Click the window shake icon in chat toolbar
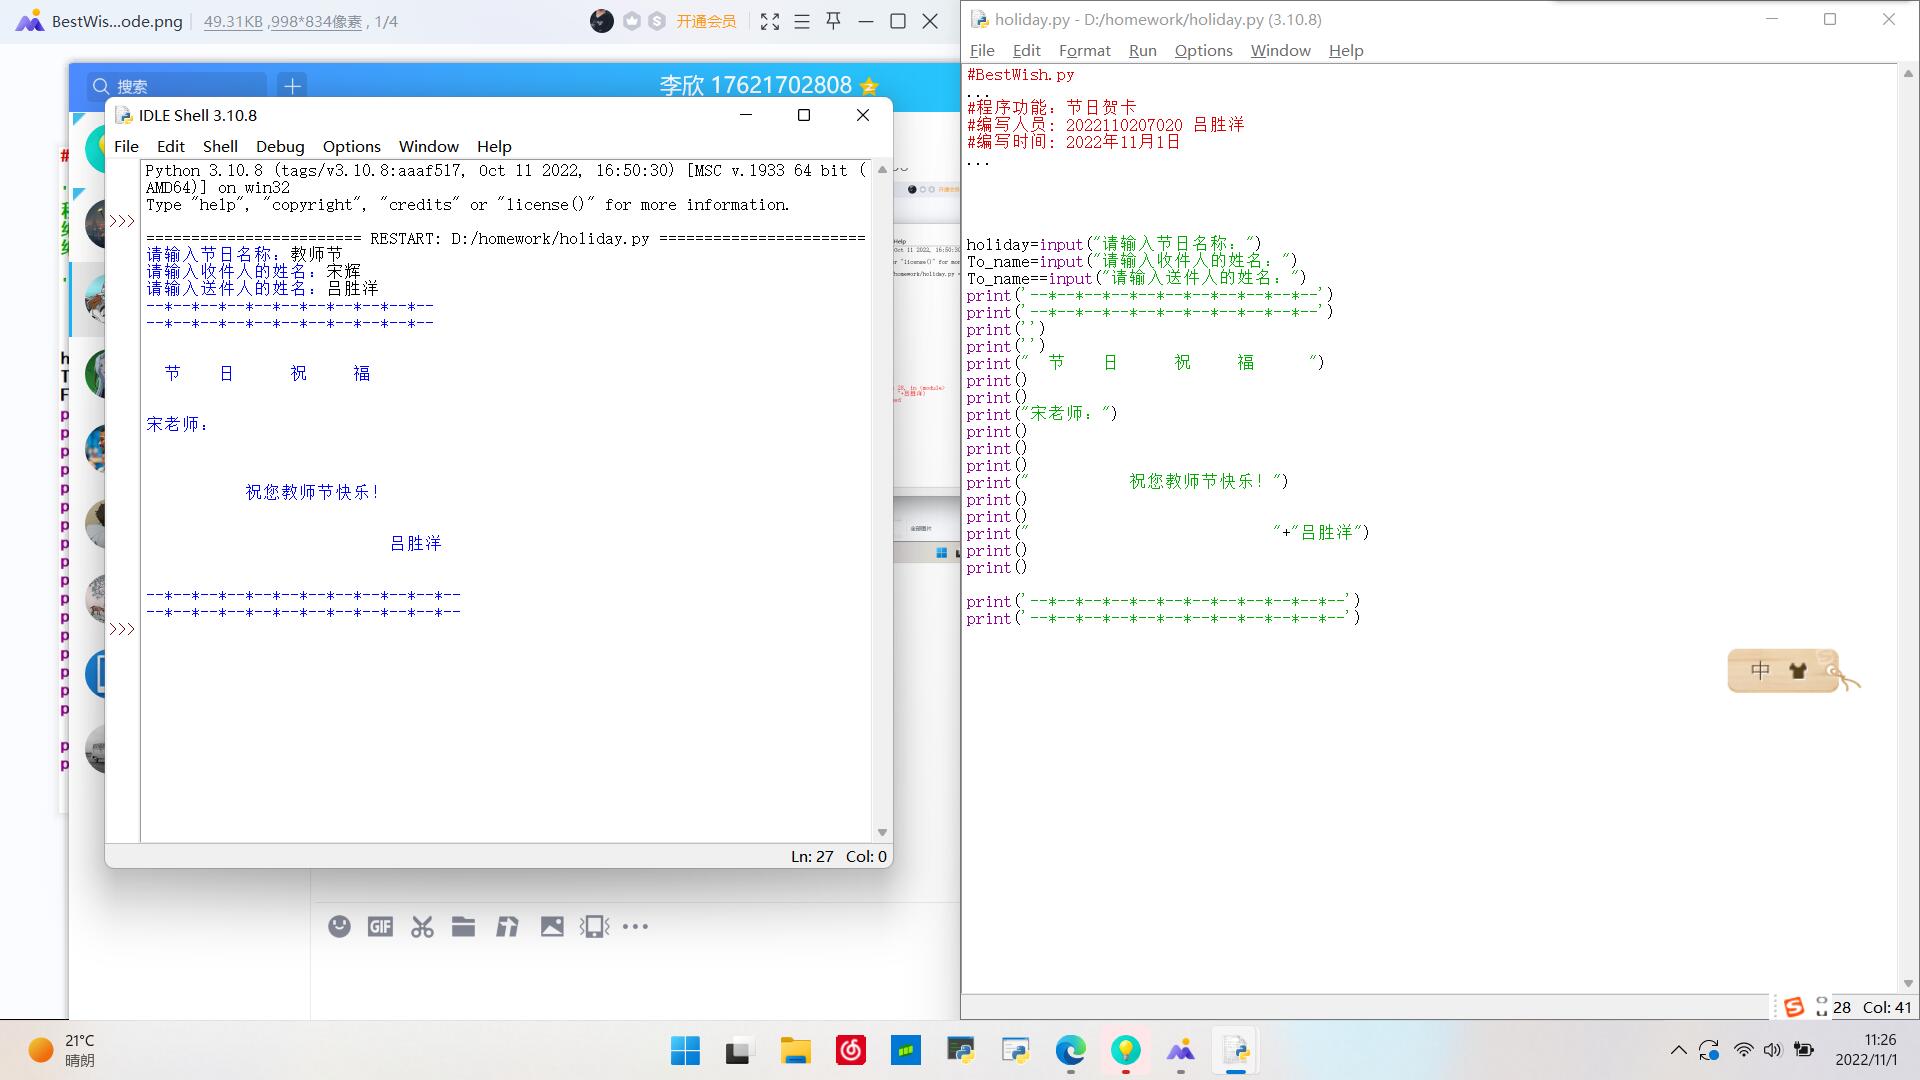 click(x=594, y=927)
